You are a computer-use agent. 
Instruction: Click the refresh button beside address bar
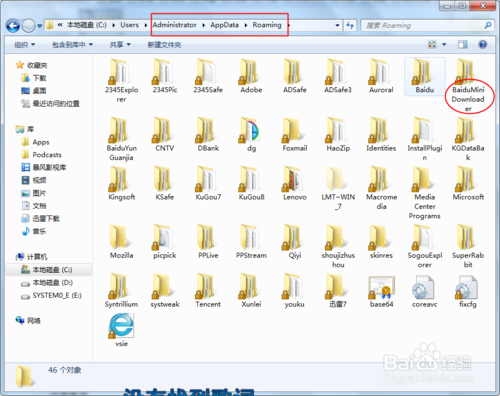[350, 25]
